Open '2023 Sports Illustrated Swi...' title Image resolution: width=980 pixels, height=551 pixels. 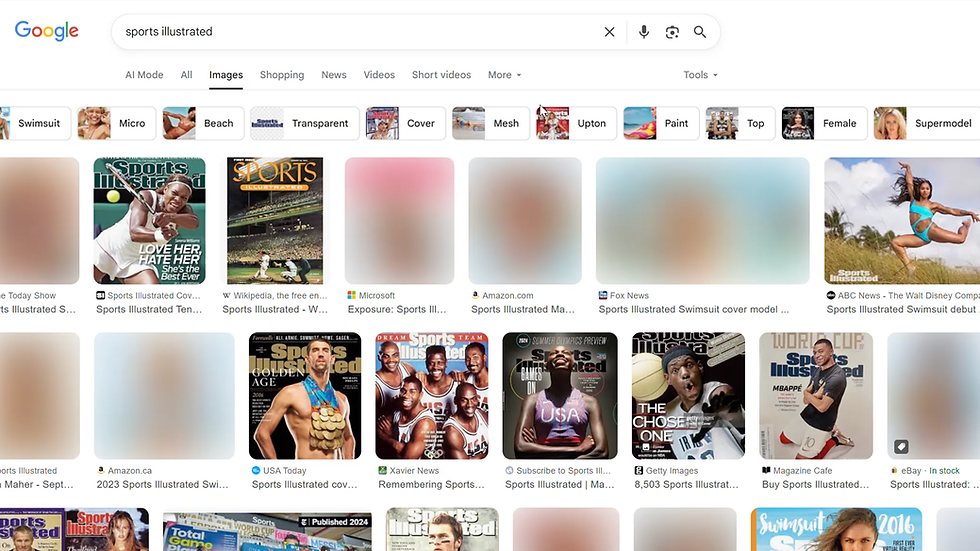[162, 484]
